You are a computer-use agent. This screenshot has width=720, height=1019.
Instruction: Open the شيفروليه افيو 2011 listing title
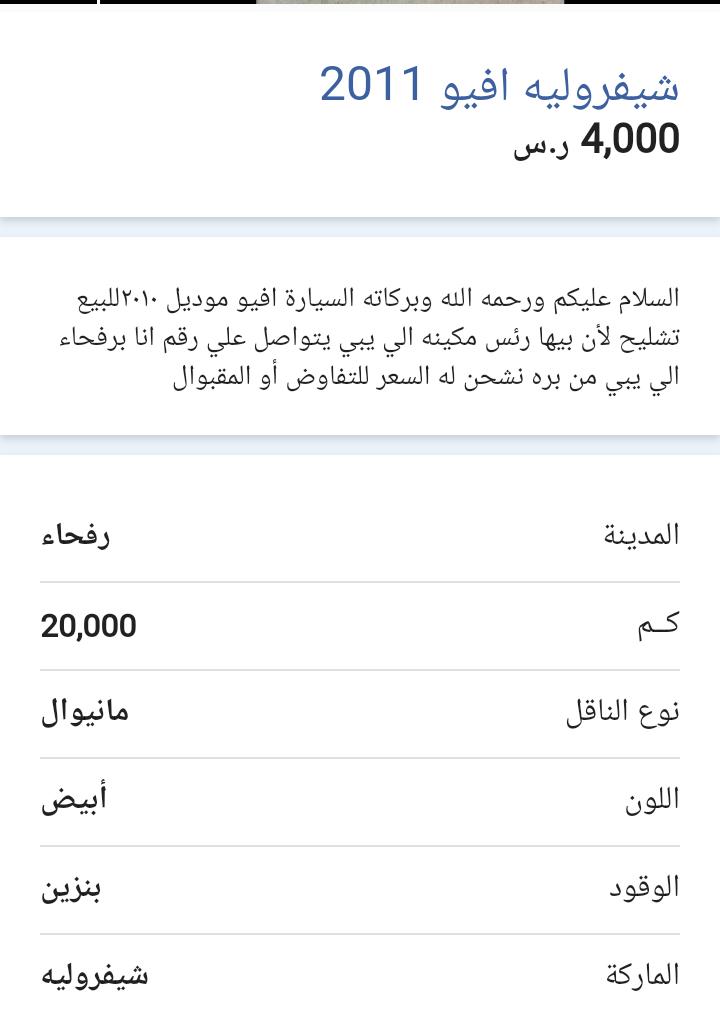point(499,86)
